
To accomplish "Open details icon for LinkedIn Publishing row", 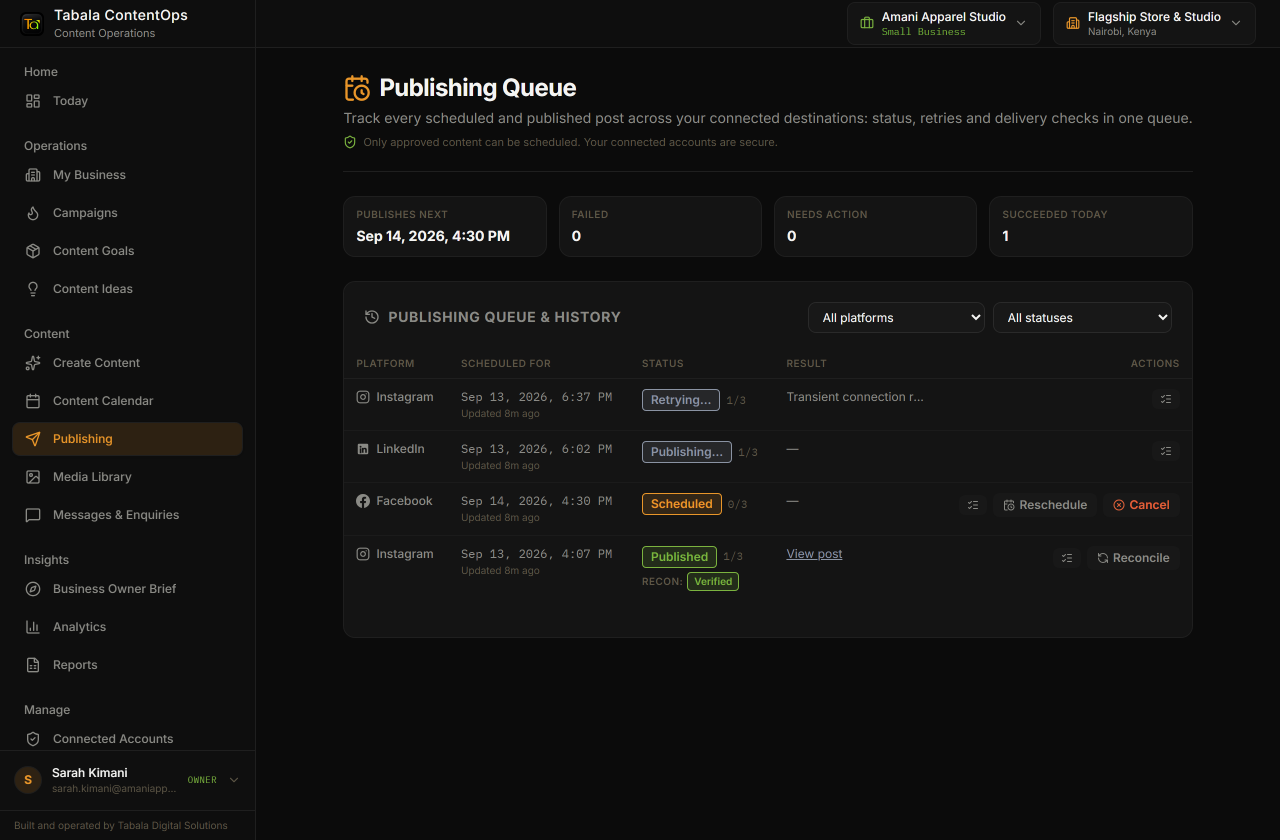I will [x=1166, y=451].
